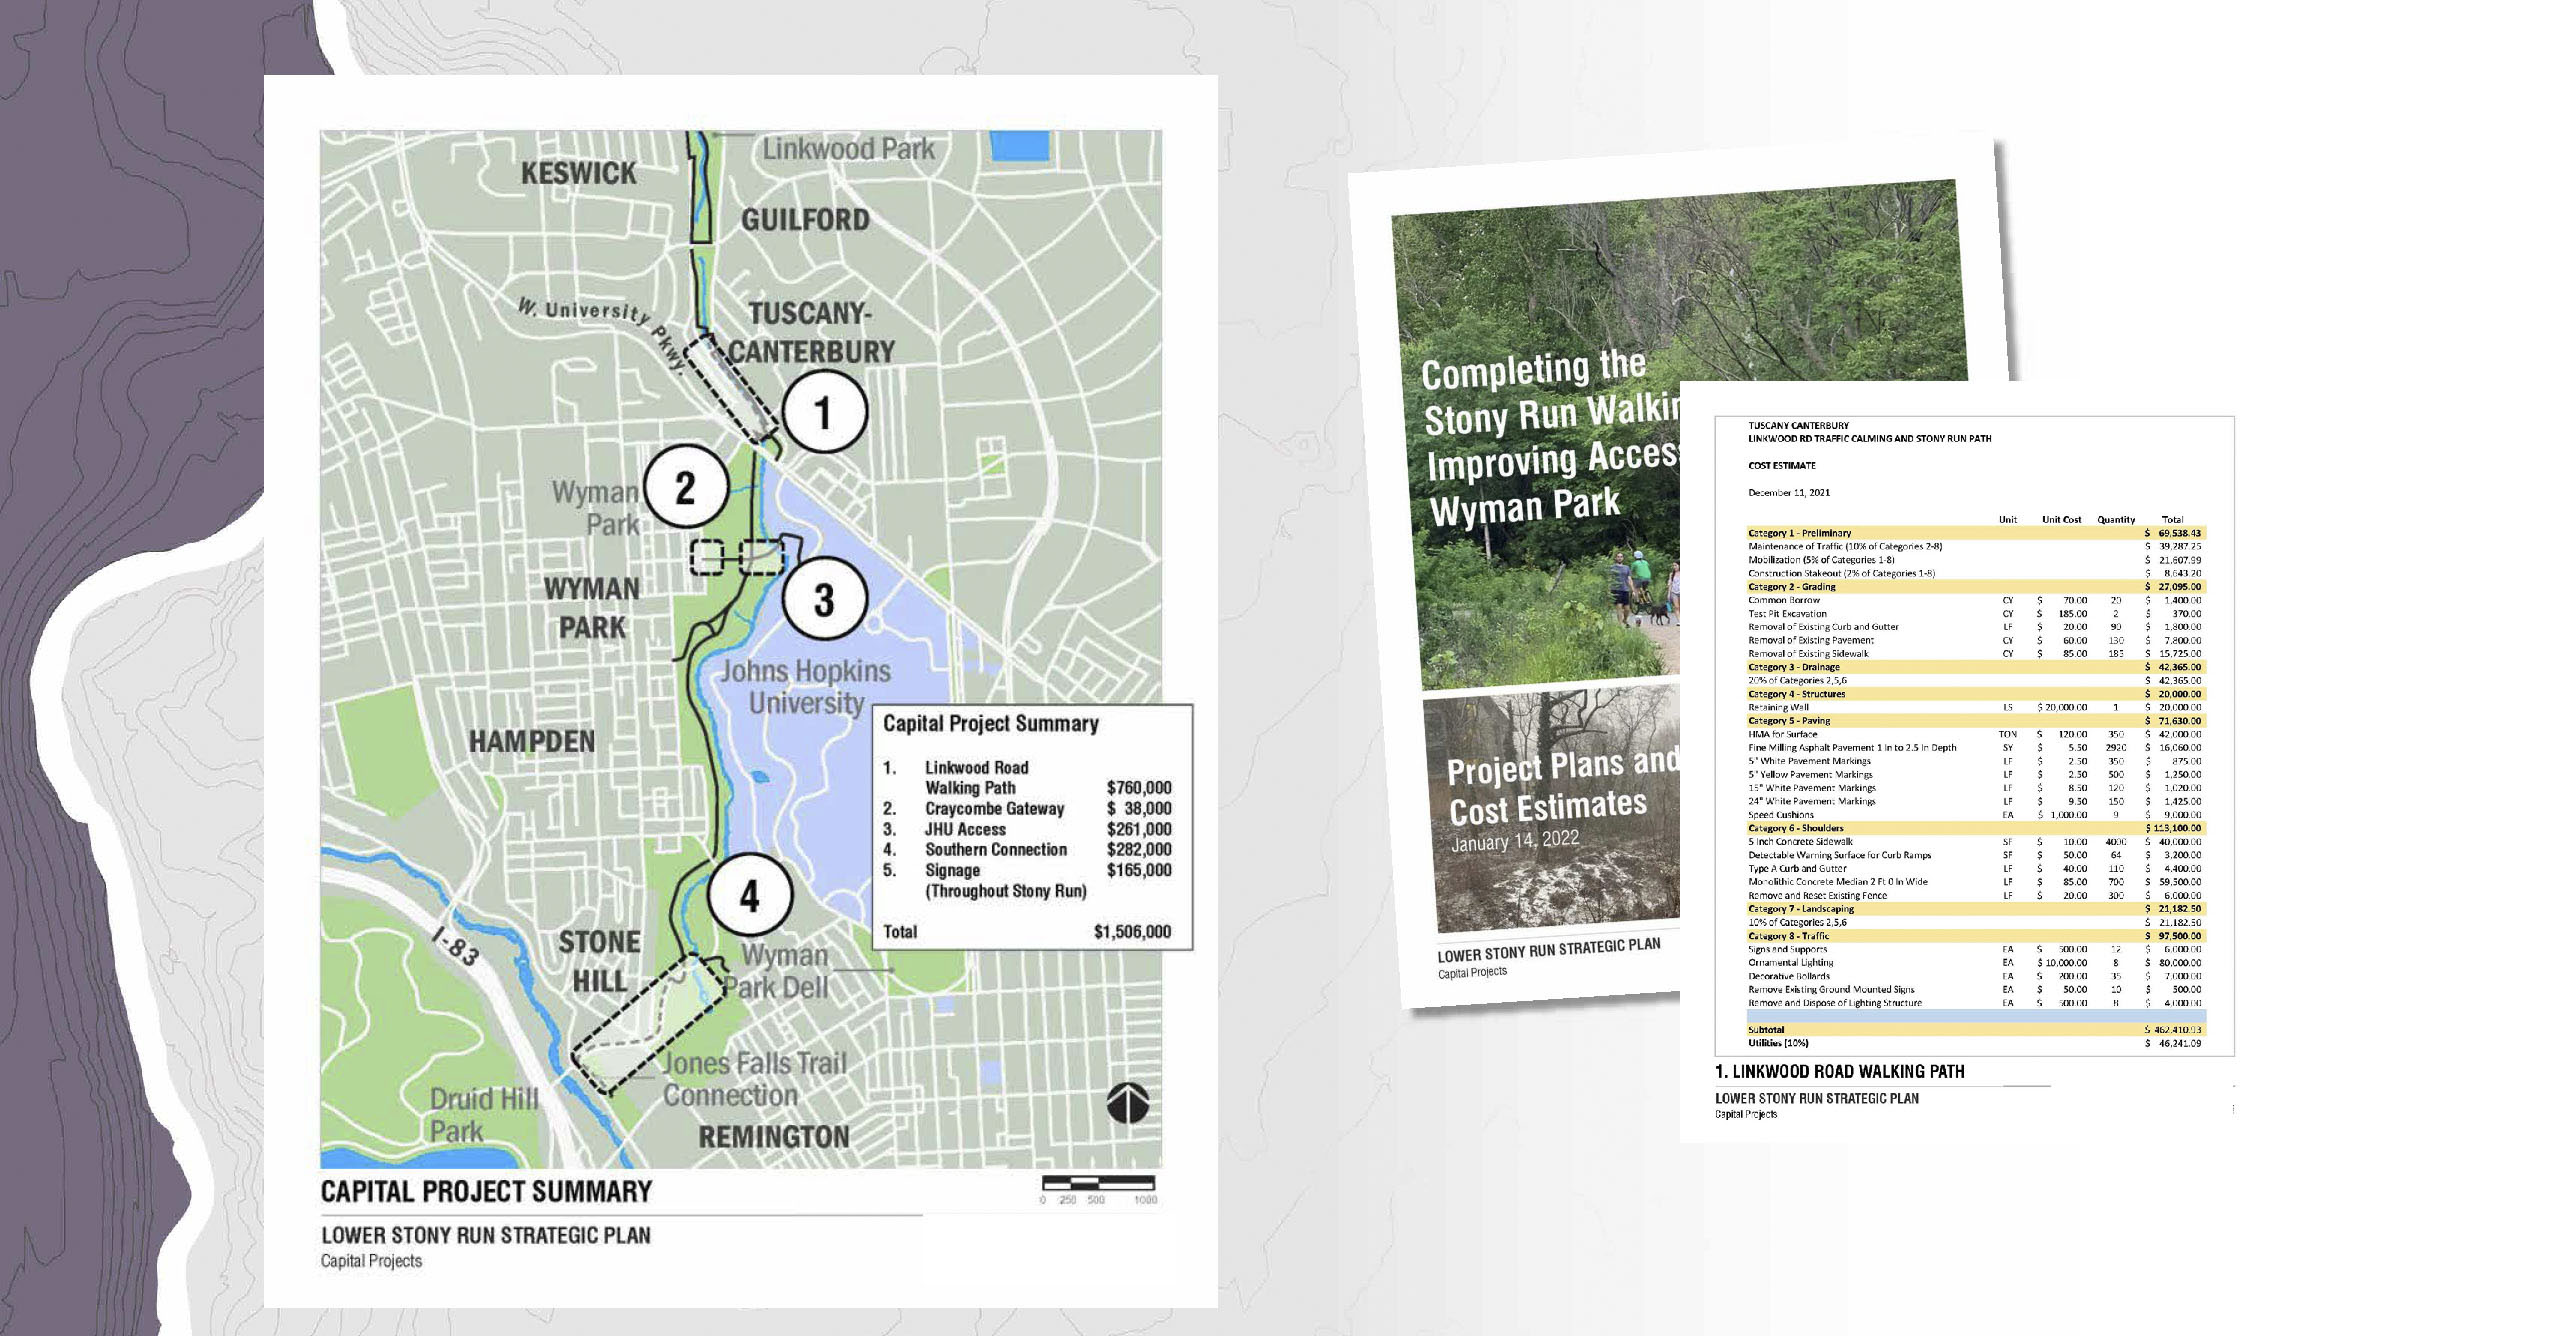Select the REMINGTON neighborhood label
The image size is (2550, 1336).
pyautogui.click(x=774, y=1137)
